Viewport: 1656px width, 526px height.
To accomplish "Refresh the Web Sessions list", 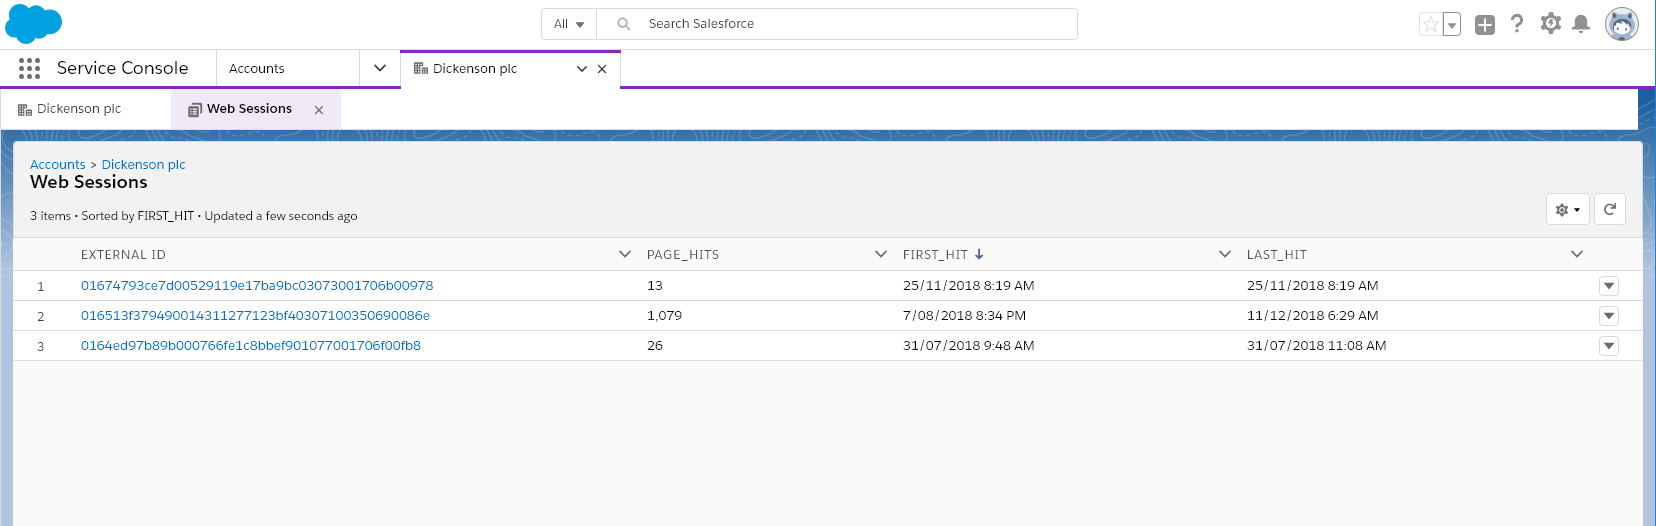I will (1609, 209).
